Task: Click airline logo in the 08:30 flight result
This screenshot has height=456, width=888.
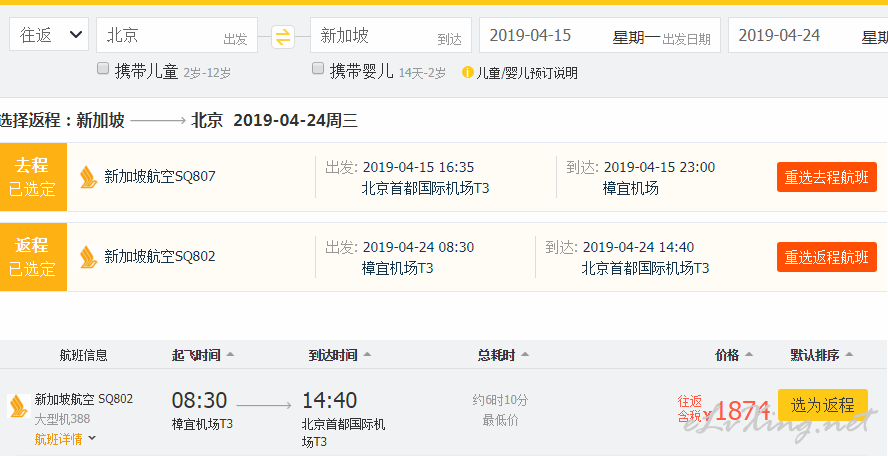Action: (19, 406)
